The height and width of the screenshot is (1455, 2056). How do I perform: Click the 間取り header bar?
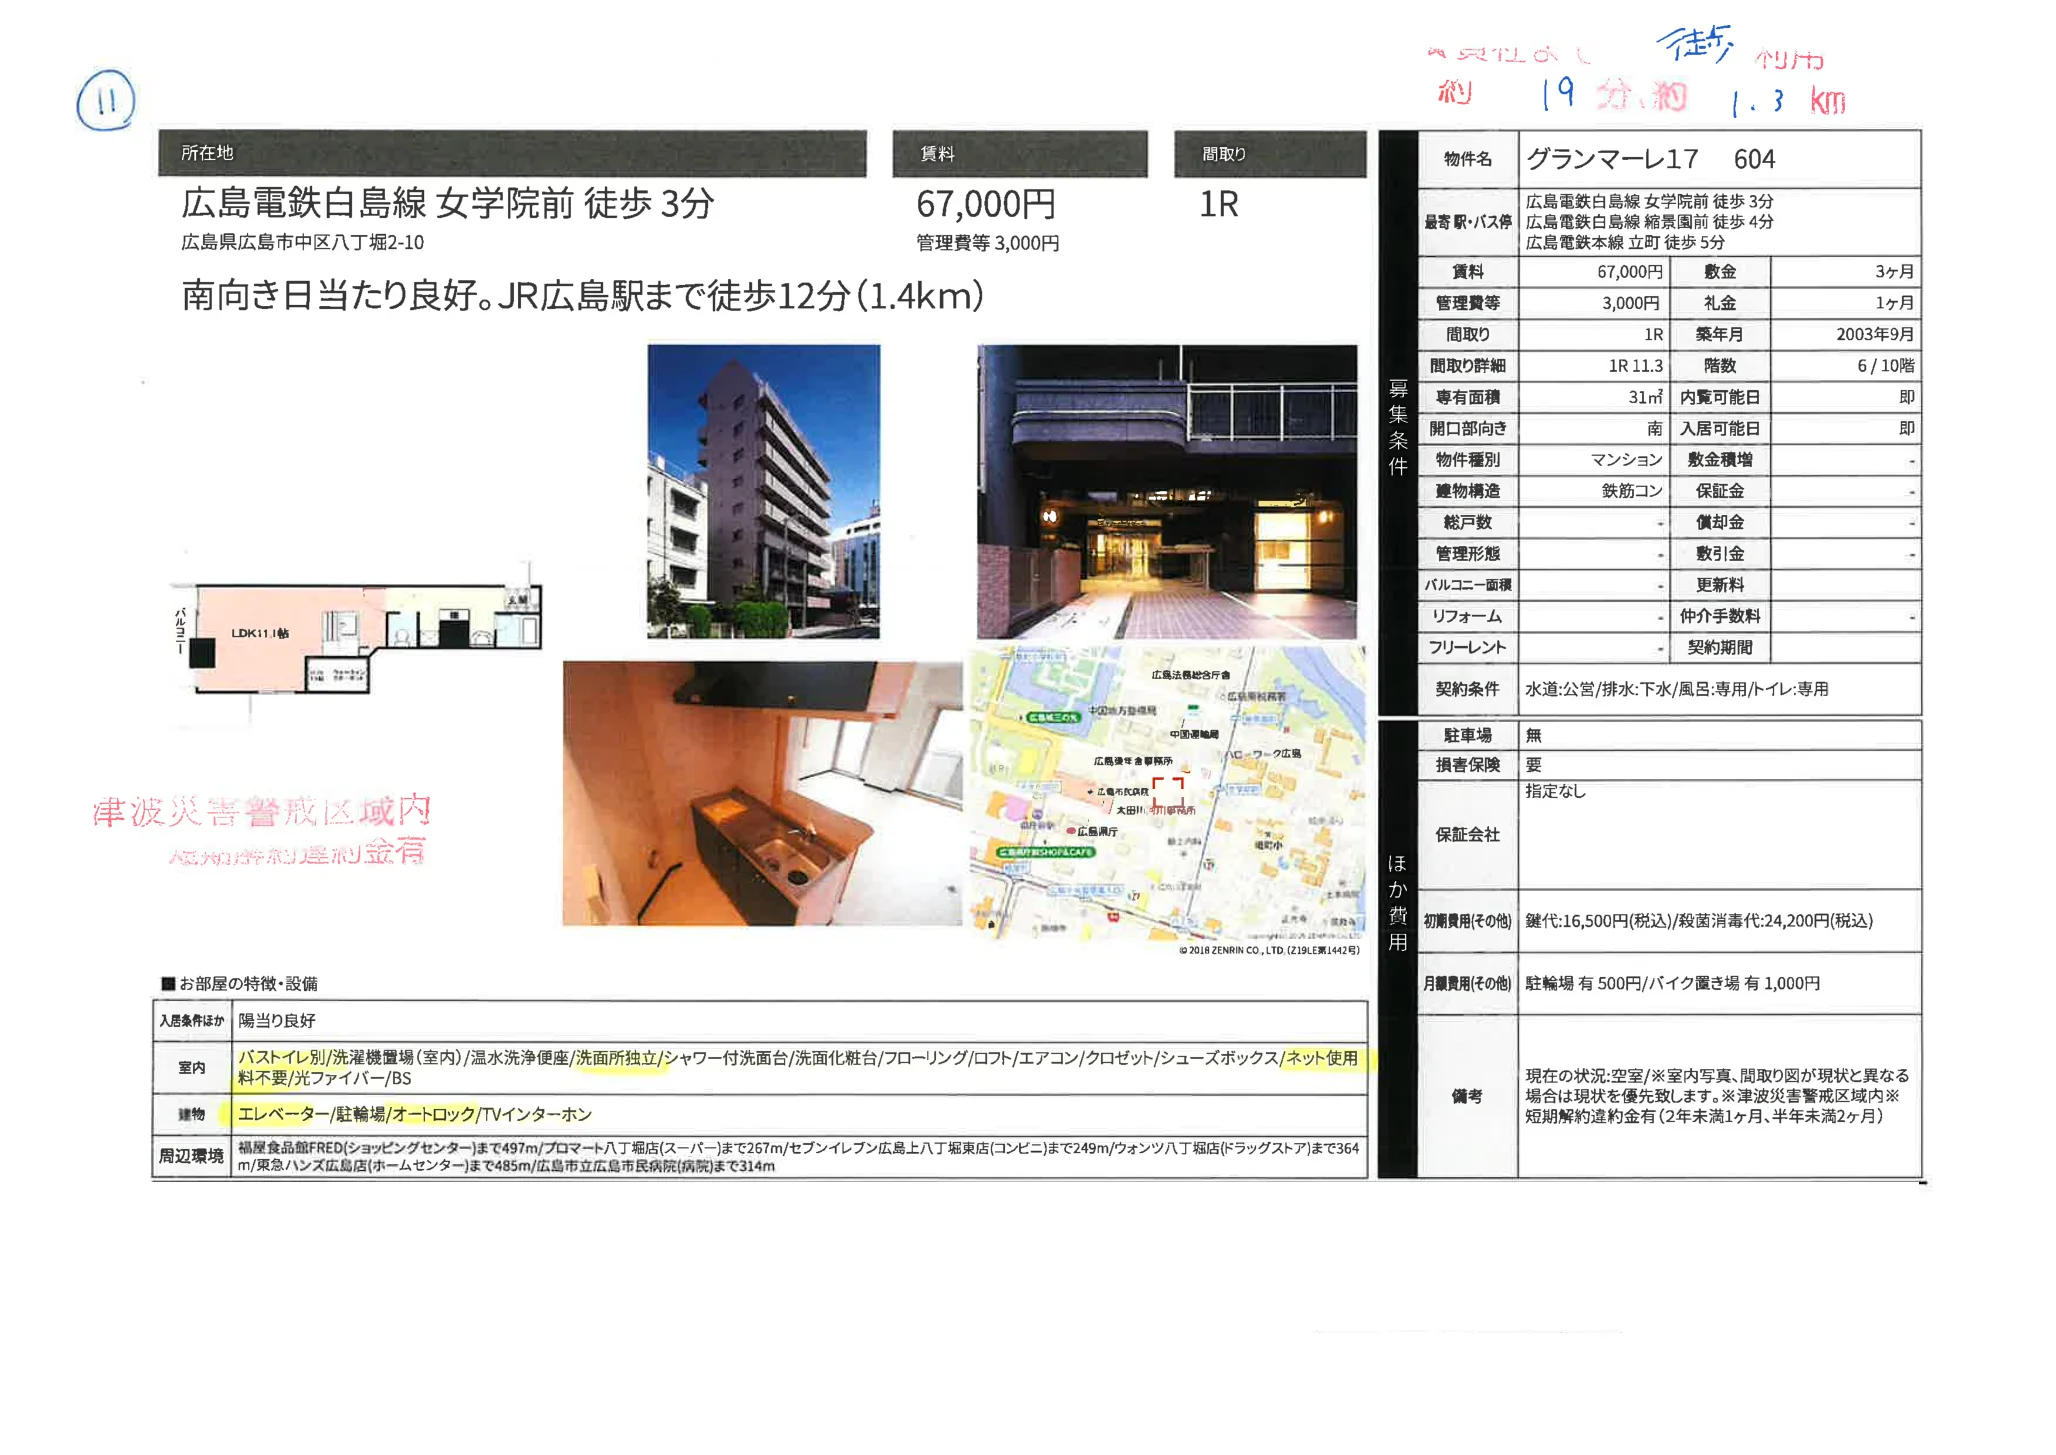click(x=1270, y=154)
